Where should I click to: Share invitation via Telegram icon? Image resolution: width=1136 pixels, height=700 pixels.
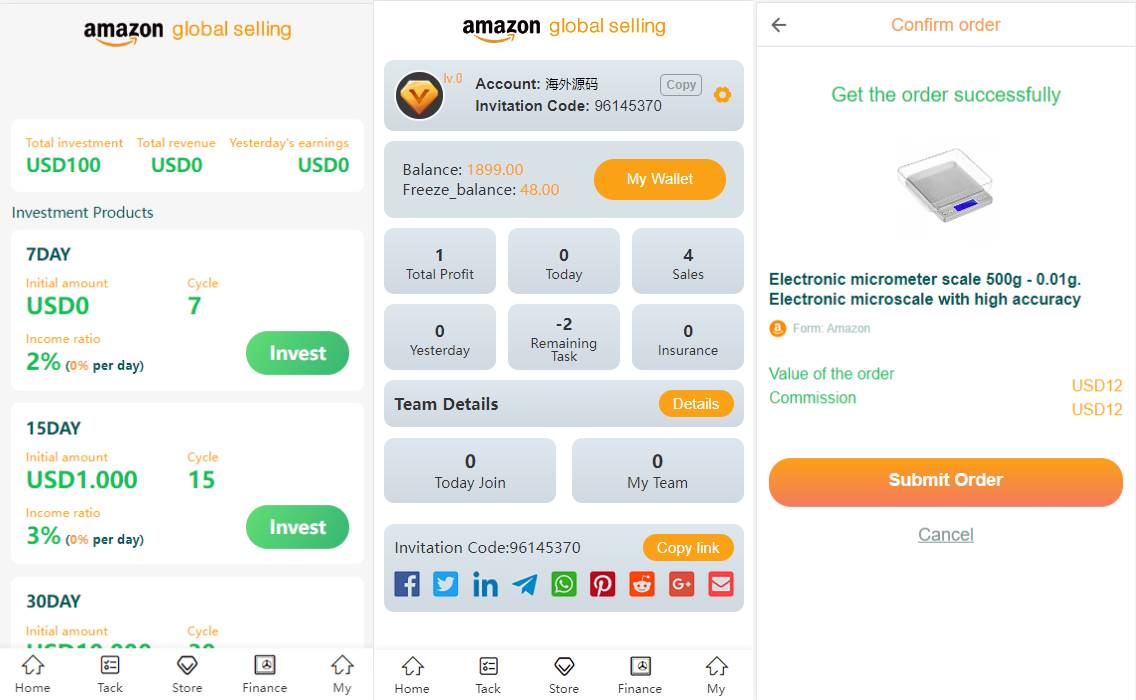[x=525, y=584]
